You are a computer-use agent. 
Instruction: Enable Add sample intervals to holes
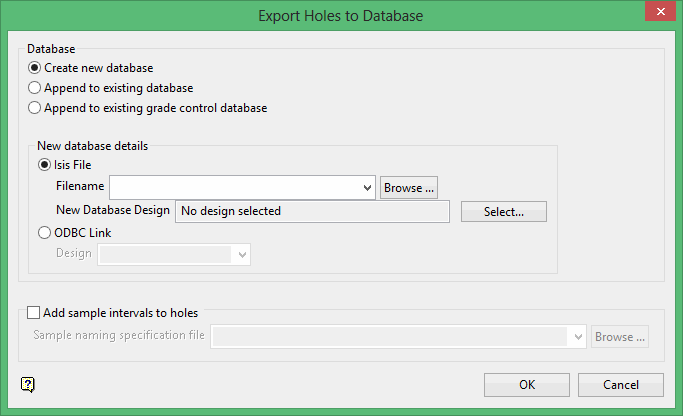(x=35, y=313)
